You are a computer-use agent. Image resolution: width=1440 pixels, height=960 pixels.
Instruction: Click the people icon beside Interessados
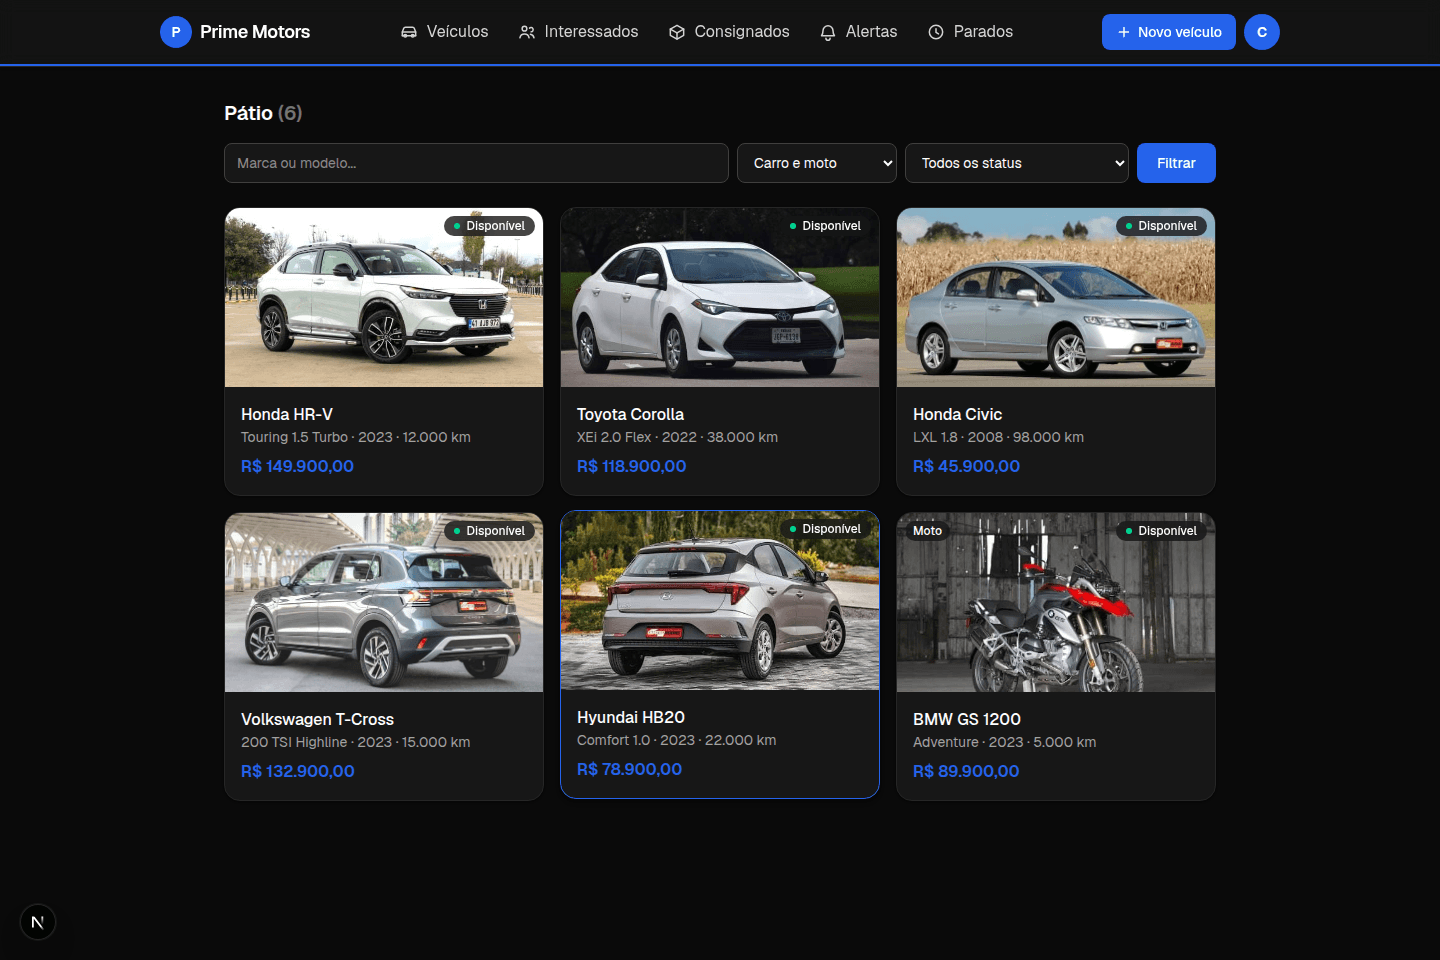tap(527, 32)
